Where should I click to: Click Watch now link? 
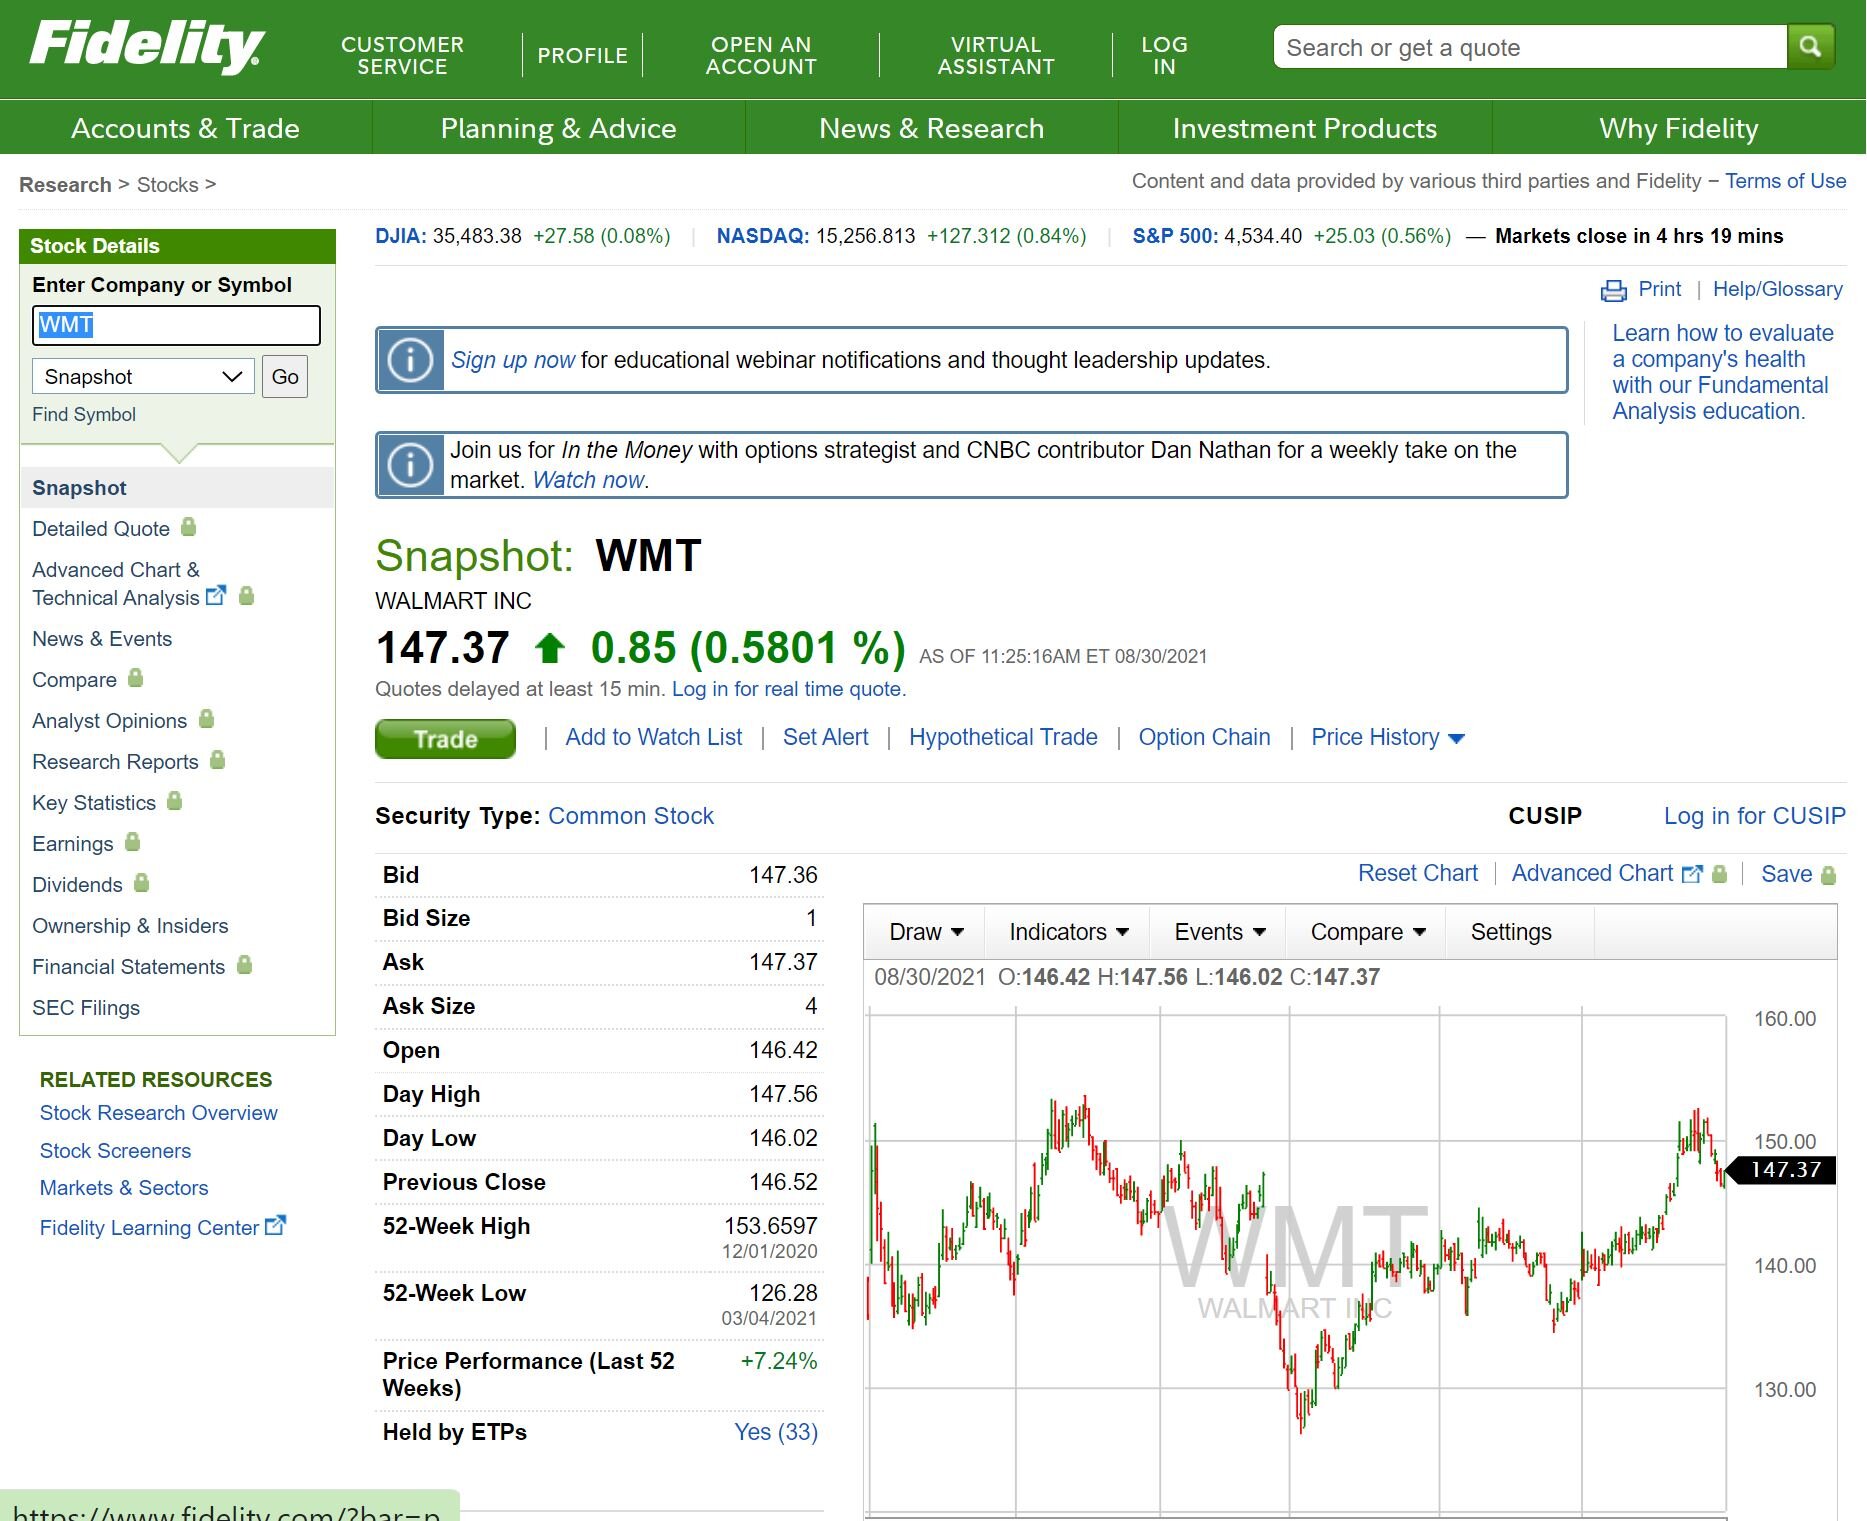click(588, 480)
